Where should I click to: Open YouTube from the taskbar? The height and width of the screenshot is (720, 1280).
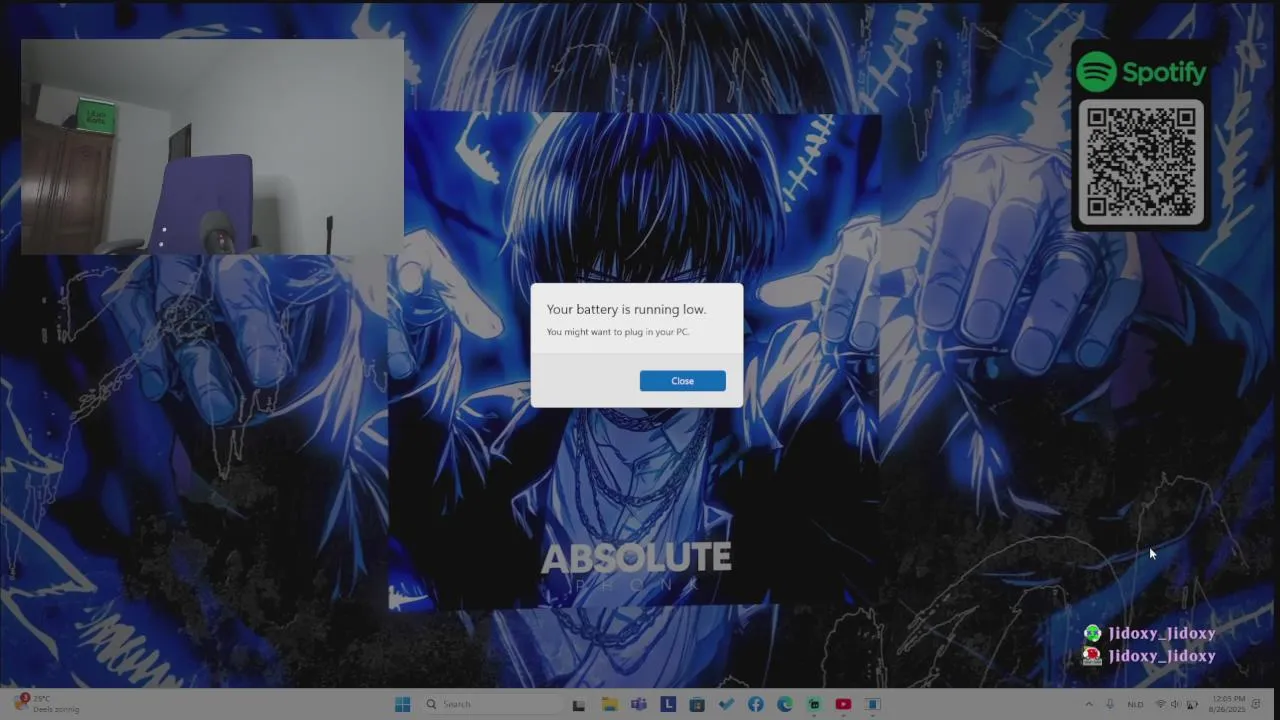843,704
